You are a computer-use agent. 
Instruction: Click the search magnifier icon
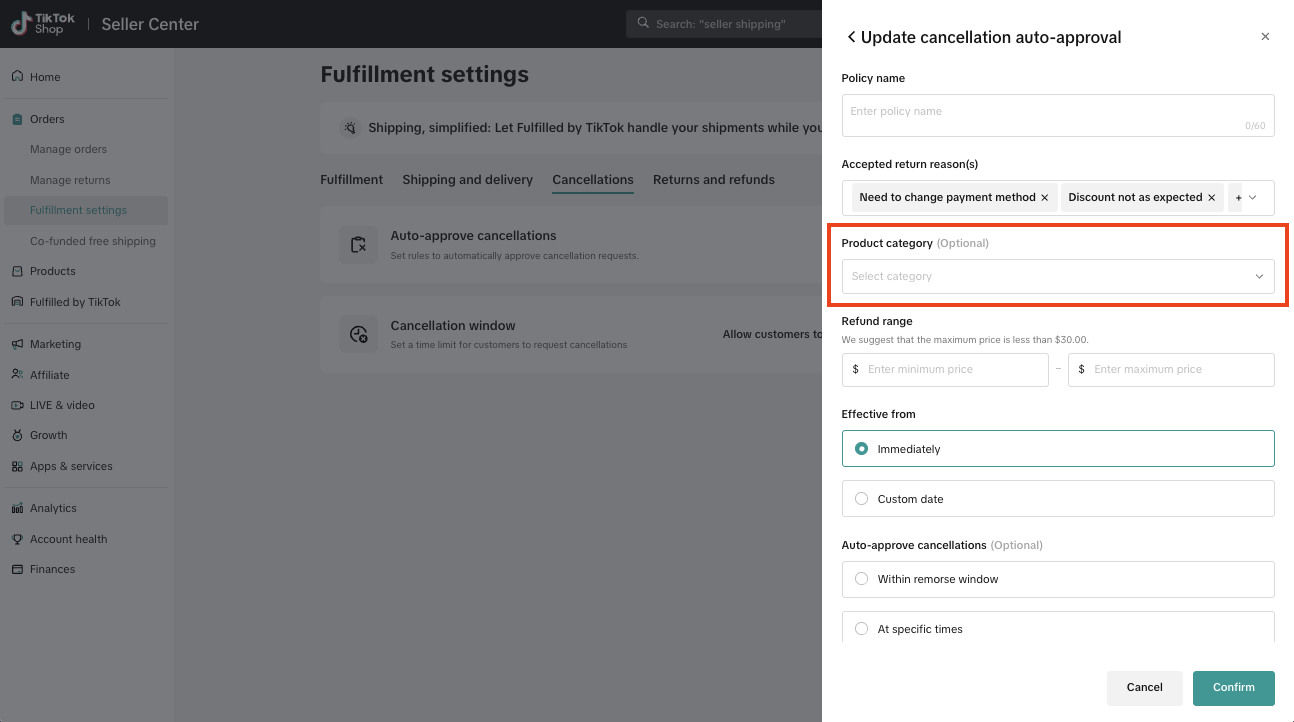(x=643, y=24)
